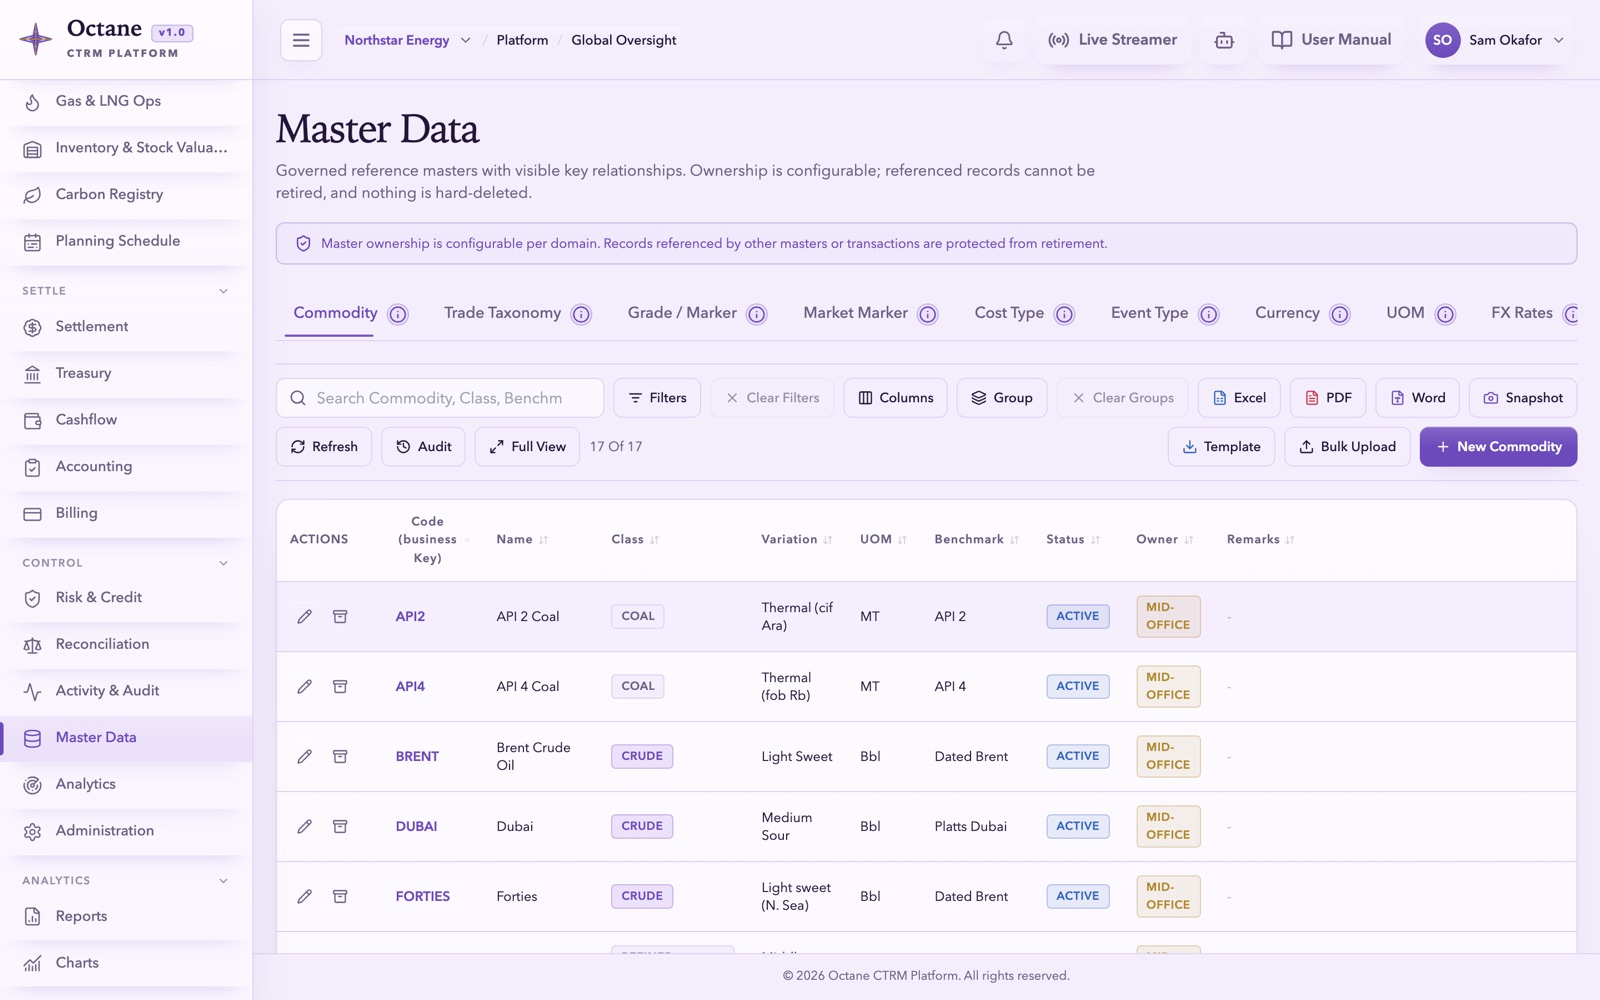Collapse the CONTROL sidebar section

(224, 563)
